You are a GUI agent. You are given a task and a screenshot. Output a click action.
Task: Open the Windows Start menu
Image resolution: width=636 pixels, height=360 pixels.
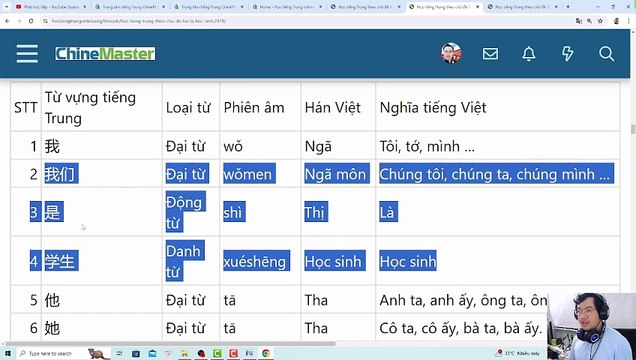coord(7,354)
